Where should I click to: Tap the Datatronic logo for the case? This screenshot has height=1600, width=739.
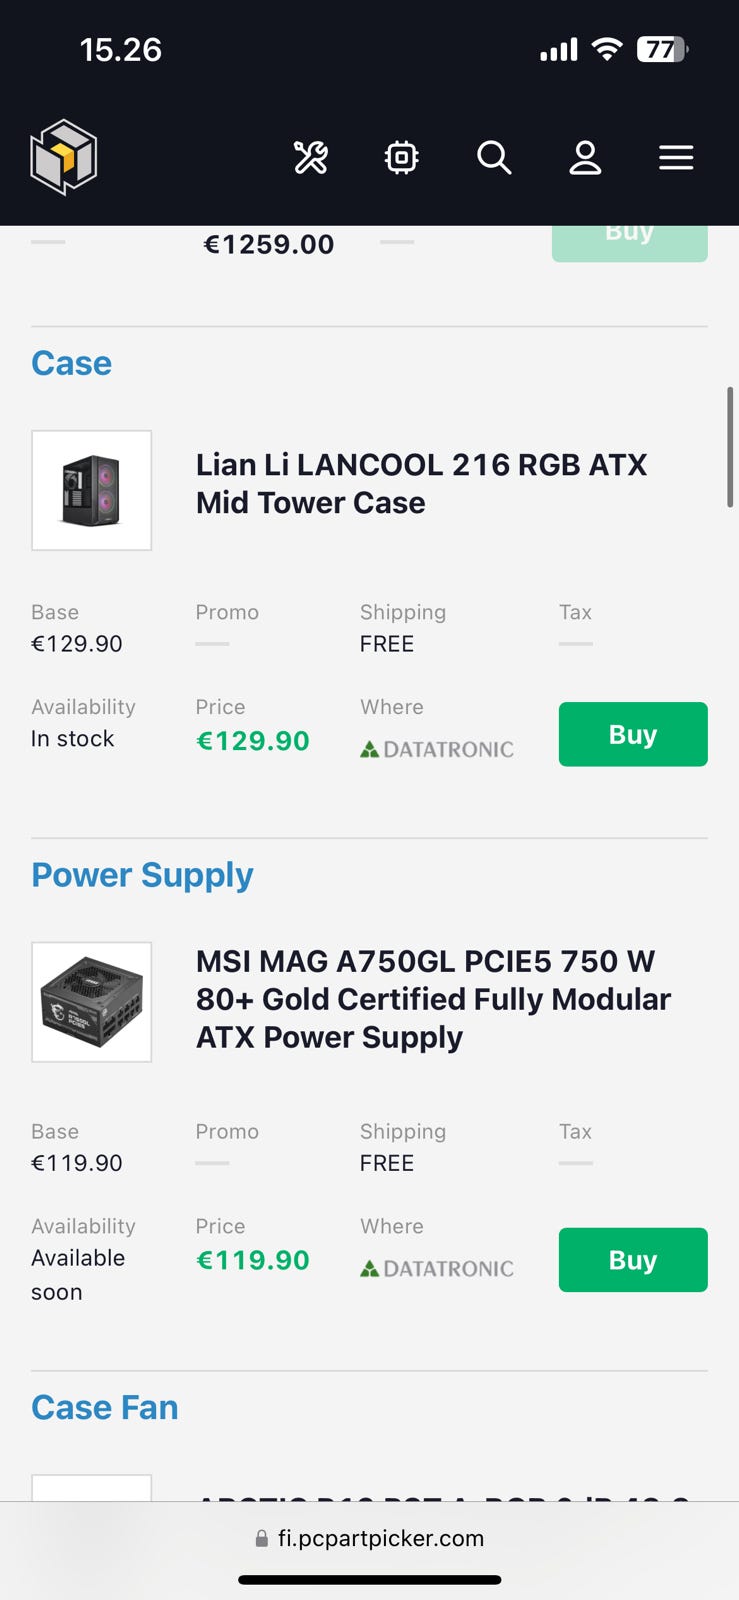click(437, 749)
